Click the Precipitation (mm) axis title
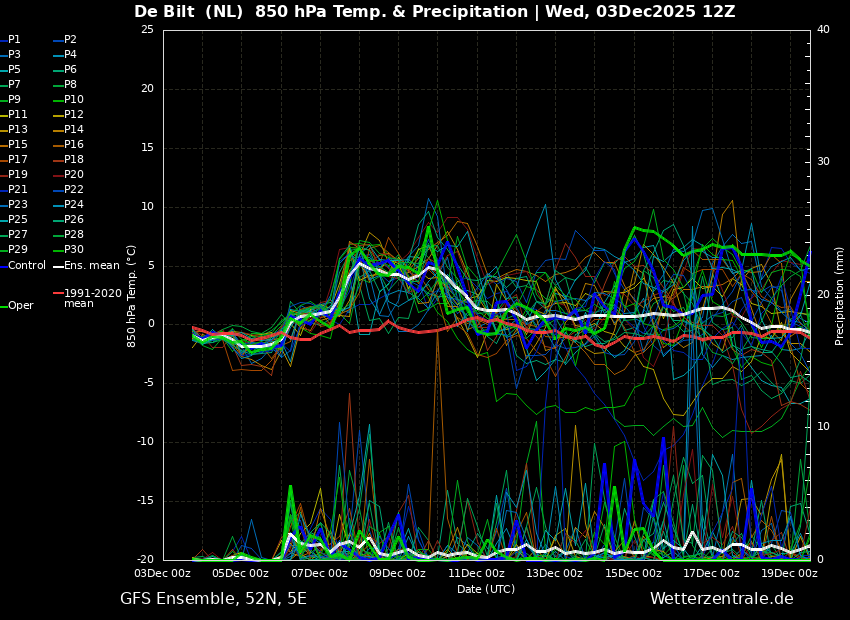The image size is (850, 620). (x=840, y=295)
